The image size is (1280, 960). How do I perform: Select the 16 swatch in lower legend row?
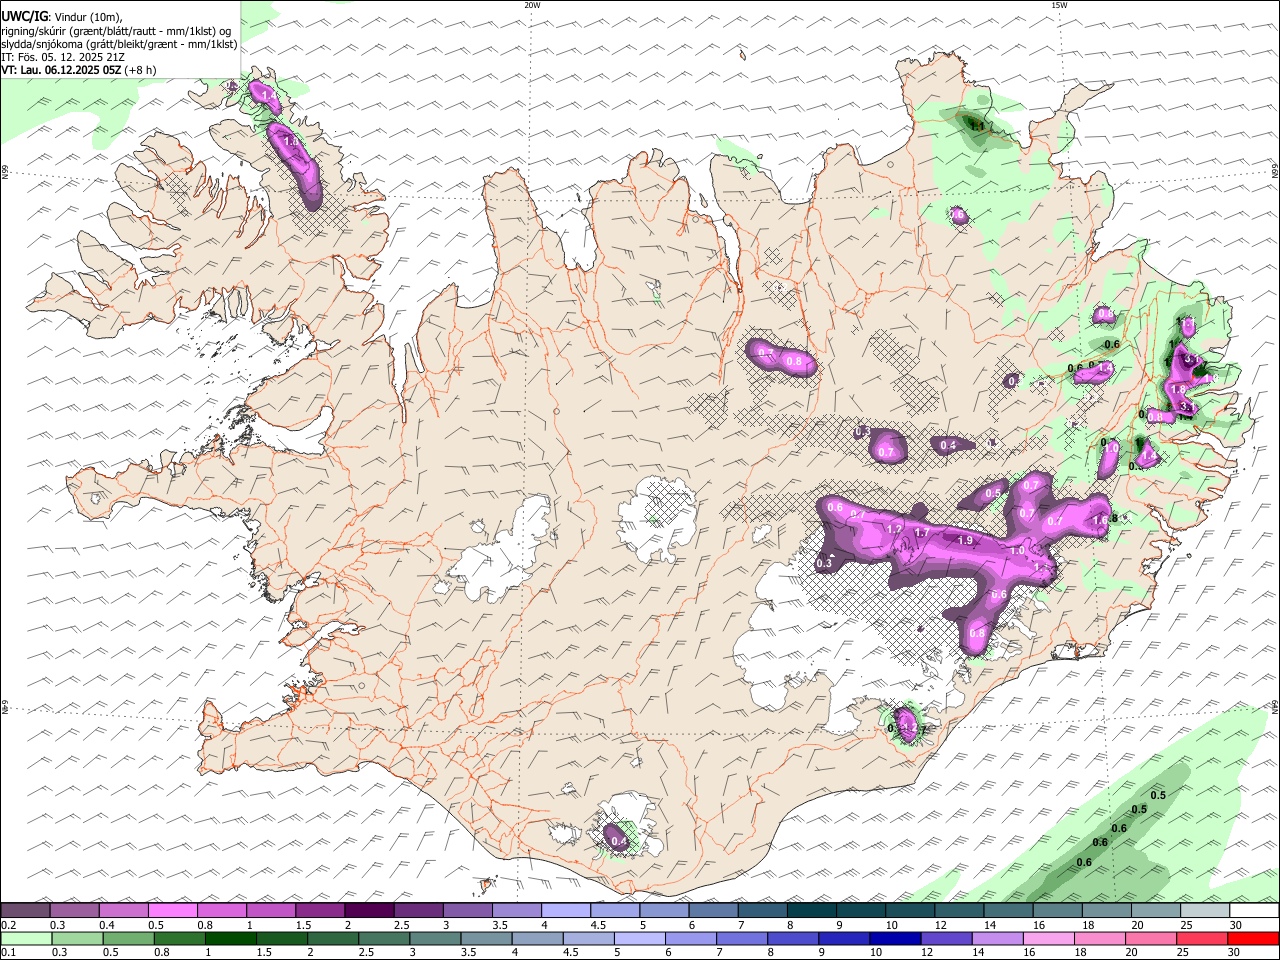[x=1050, y=938]
